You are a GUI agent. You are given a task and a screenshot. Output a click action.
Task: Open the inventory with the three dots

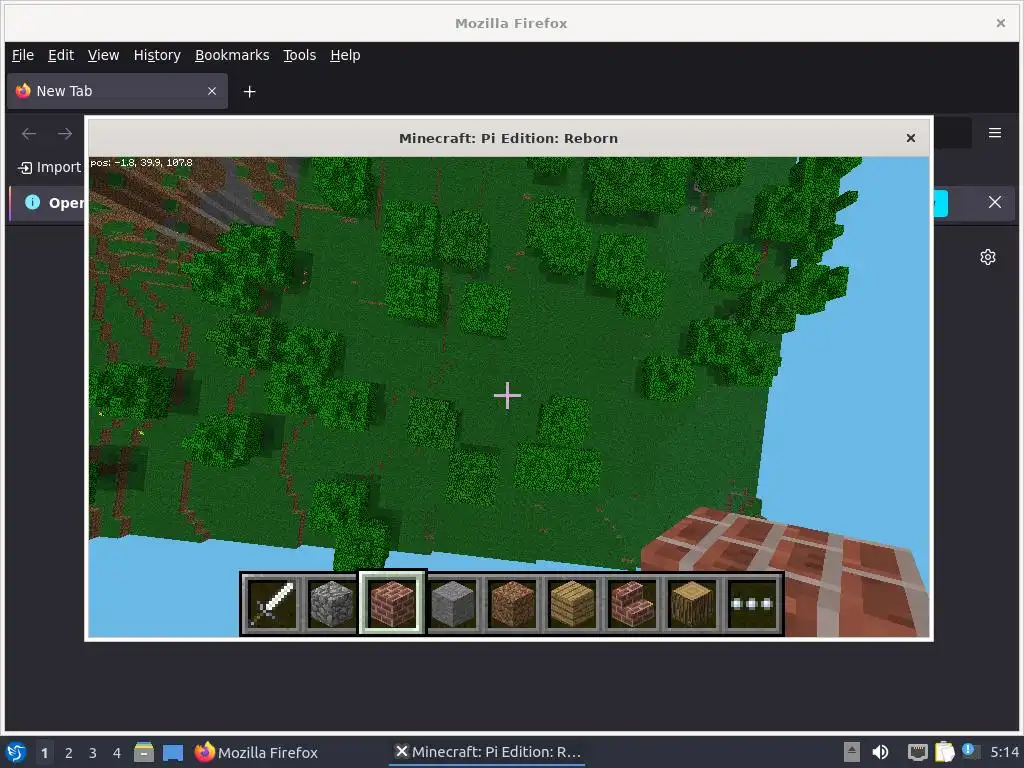752,604
